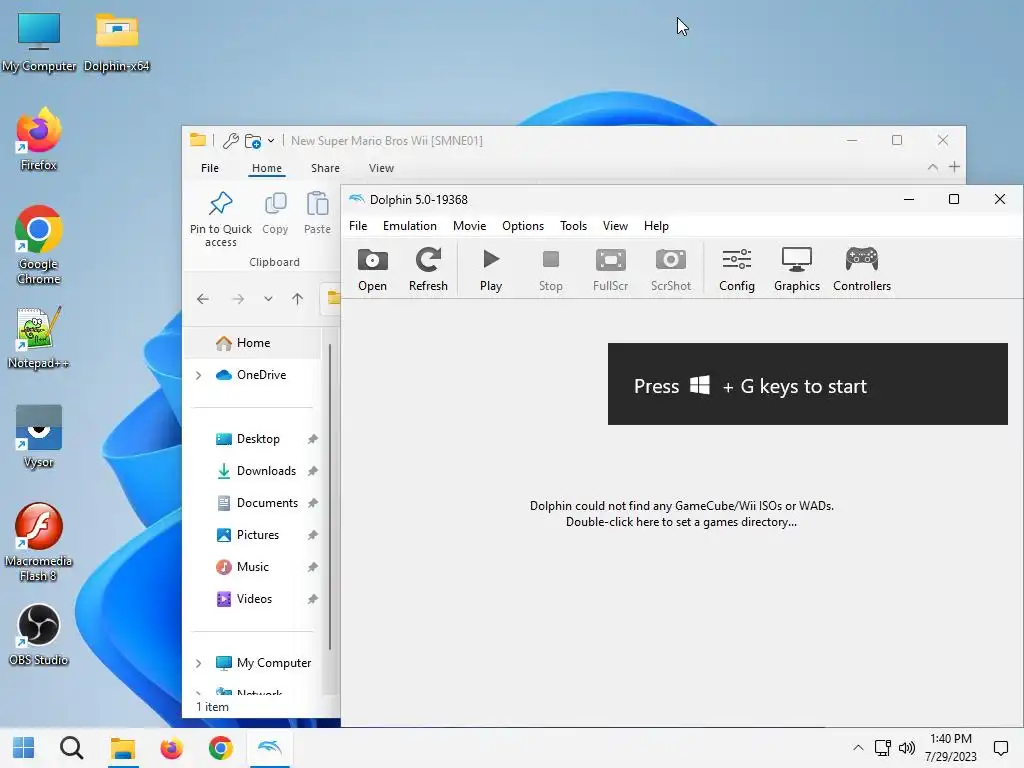
Task: Open the Windows Start menu
Action: click(x=24, y=748)
